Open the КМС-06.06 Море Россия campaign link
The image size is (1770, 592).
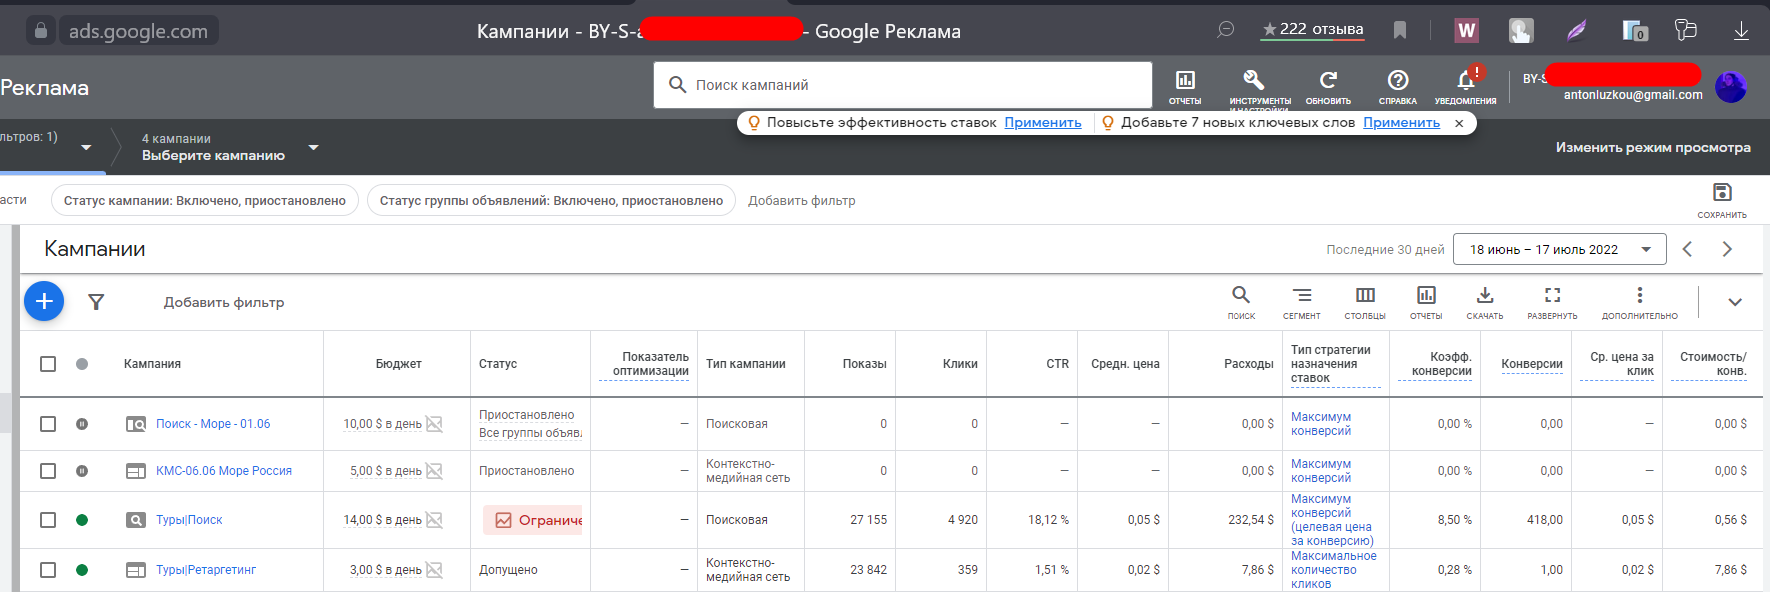(224, 471)
